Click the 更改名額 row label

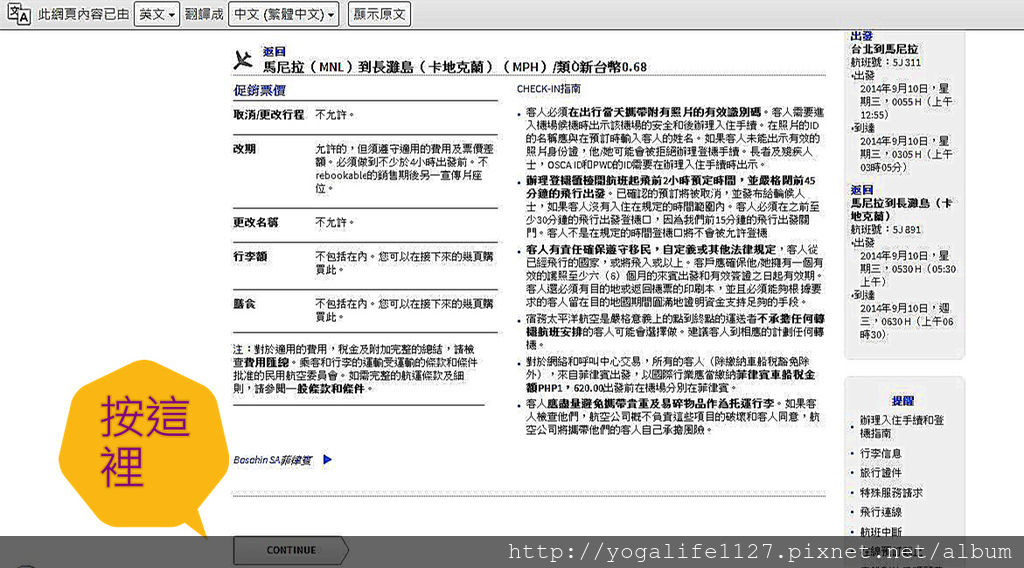tap(255, 222)
